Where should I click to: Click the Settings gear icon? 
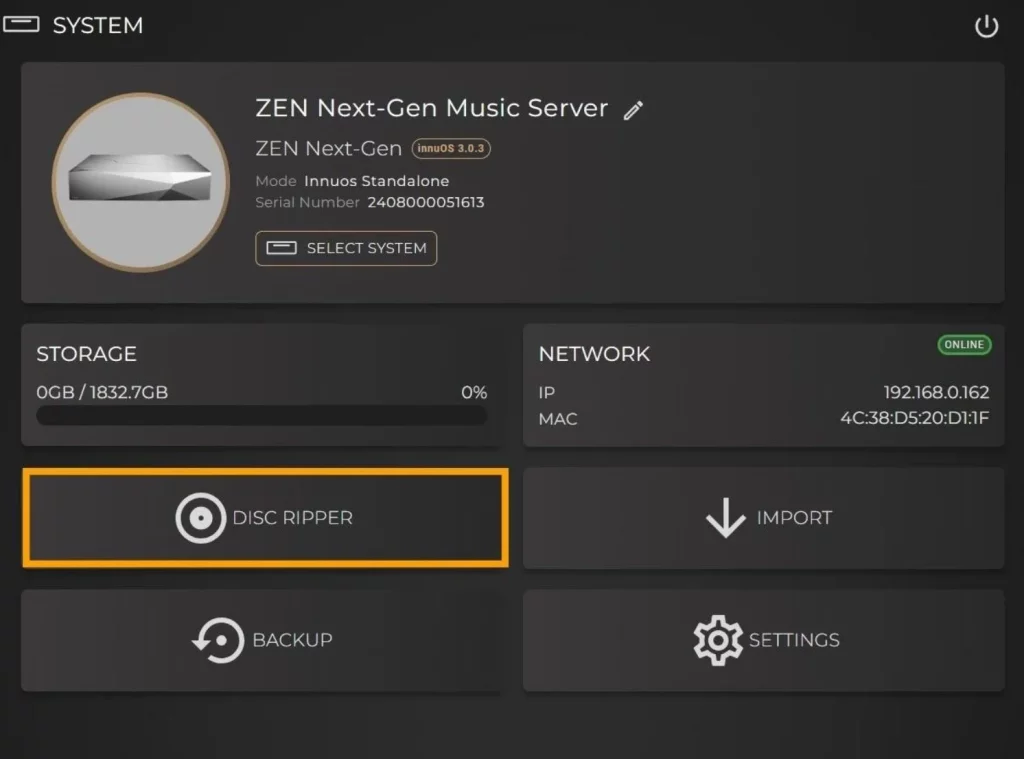click(x=718, y=640)
